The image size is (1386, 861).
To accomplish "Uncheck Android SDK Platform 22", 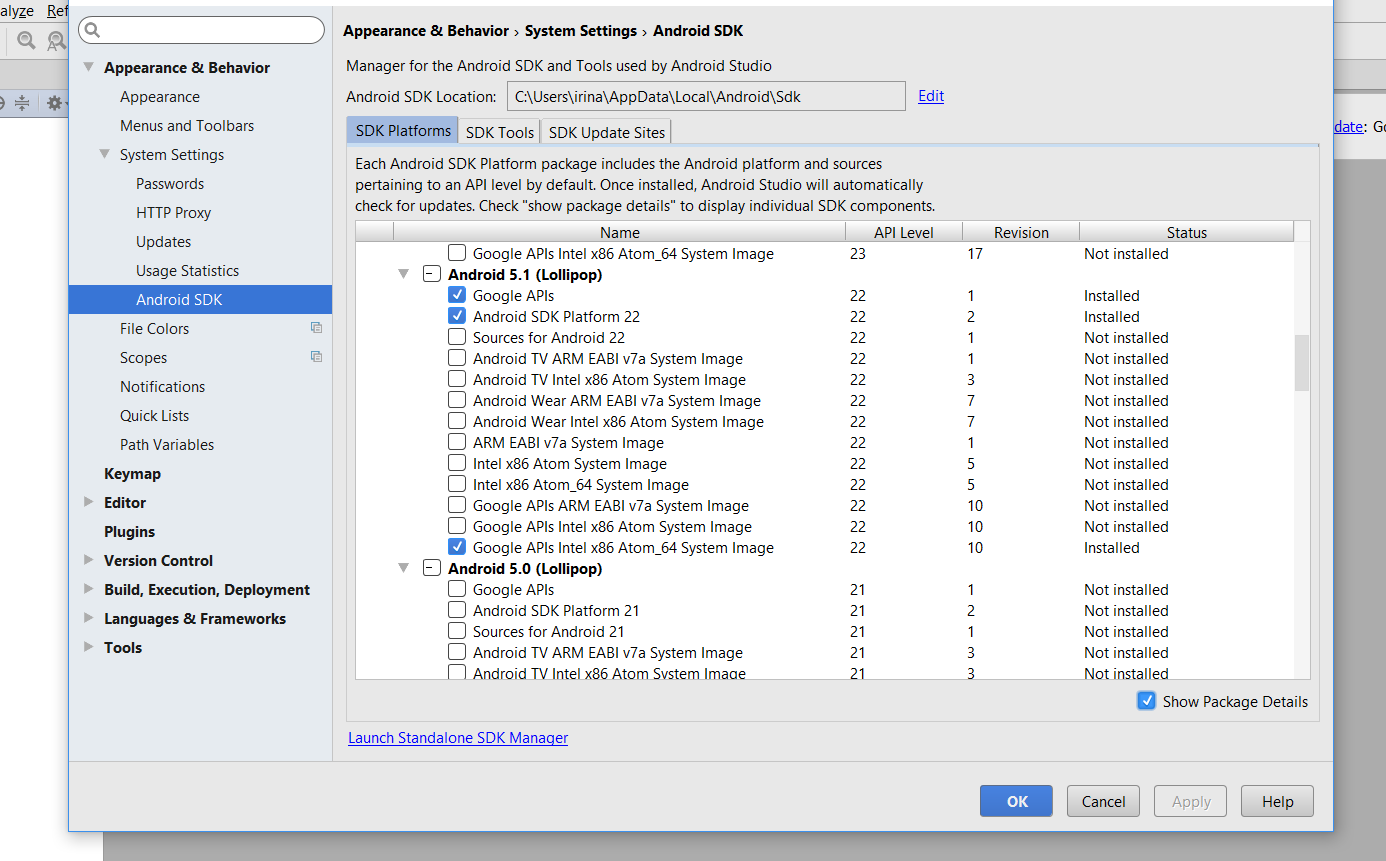I will pos(457,316).
